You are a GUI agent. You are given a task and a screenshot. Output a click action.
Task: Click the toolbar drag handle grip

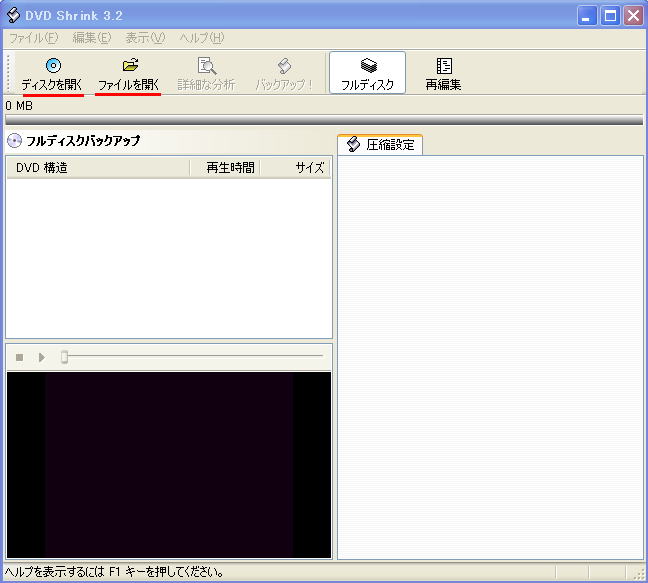9,73
